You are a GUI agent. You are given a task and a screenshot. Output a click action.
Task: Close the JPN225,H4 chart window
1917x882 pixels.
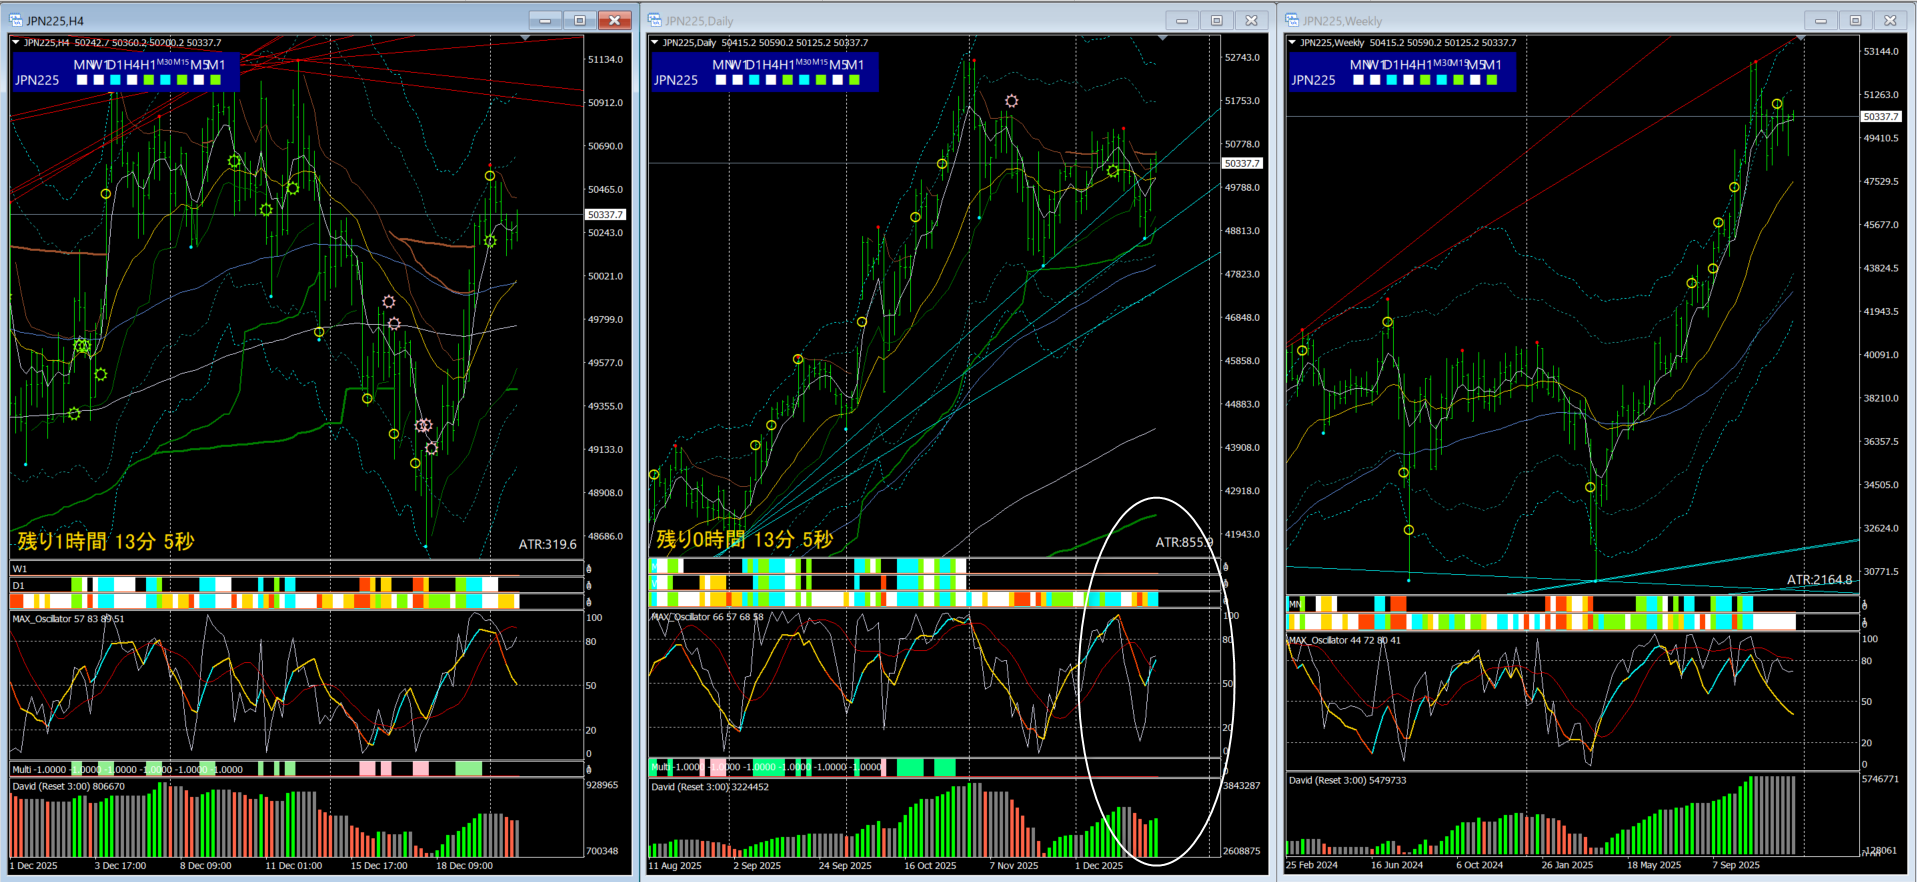(615, 20)
